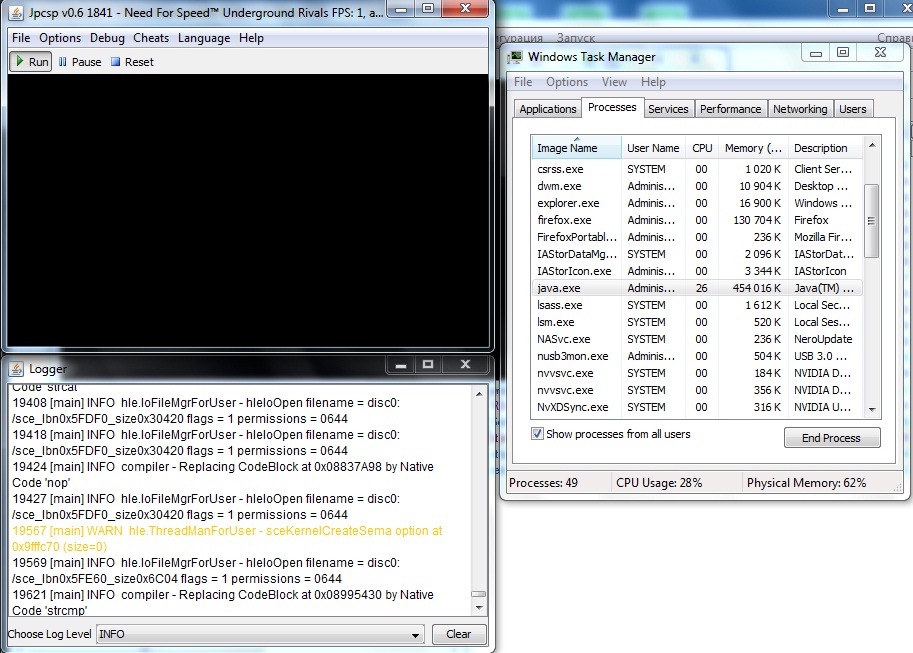Viewport: 913px width, 653px height.
Task: Sort processes by CPU column
Action: pyautogui.click(x=702, y=148)
